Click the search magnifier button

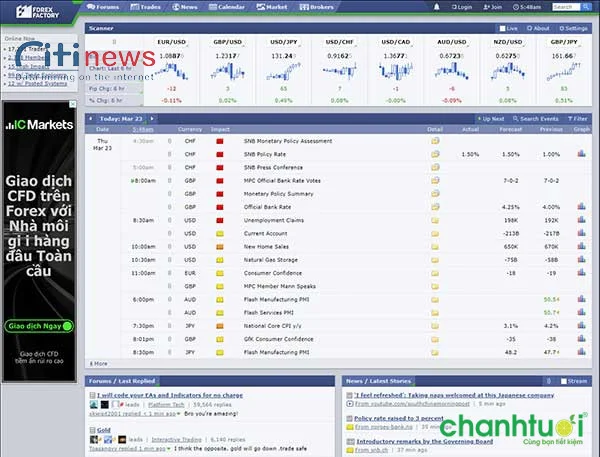pyautogui.click(x=585, y=7)
